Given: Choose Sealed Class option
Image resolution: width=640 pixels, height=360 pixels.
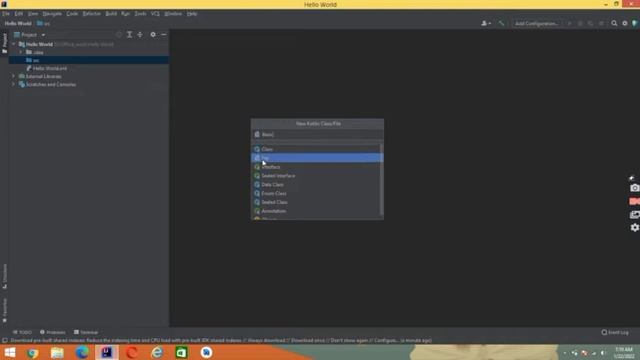Looking at the screenshot, I should [x=317, y=202].
